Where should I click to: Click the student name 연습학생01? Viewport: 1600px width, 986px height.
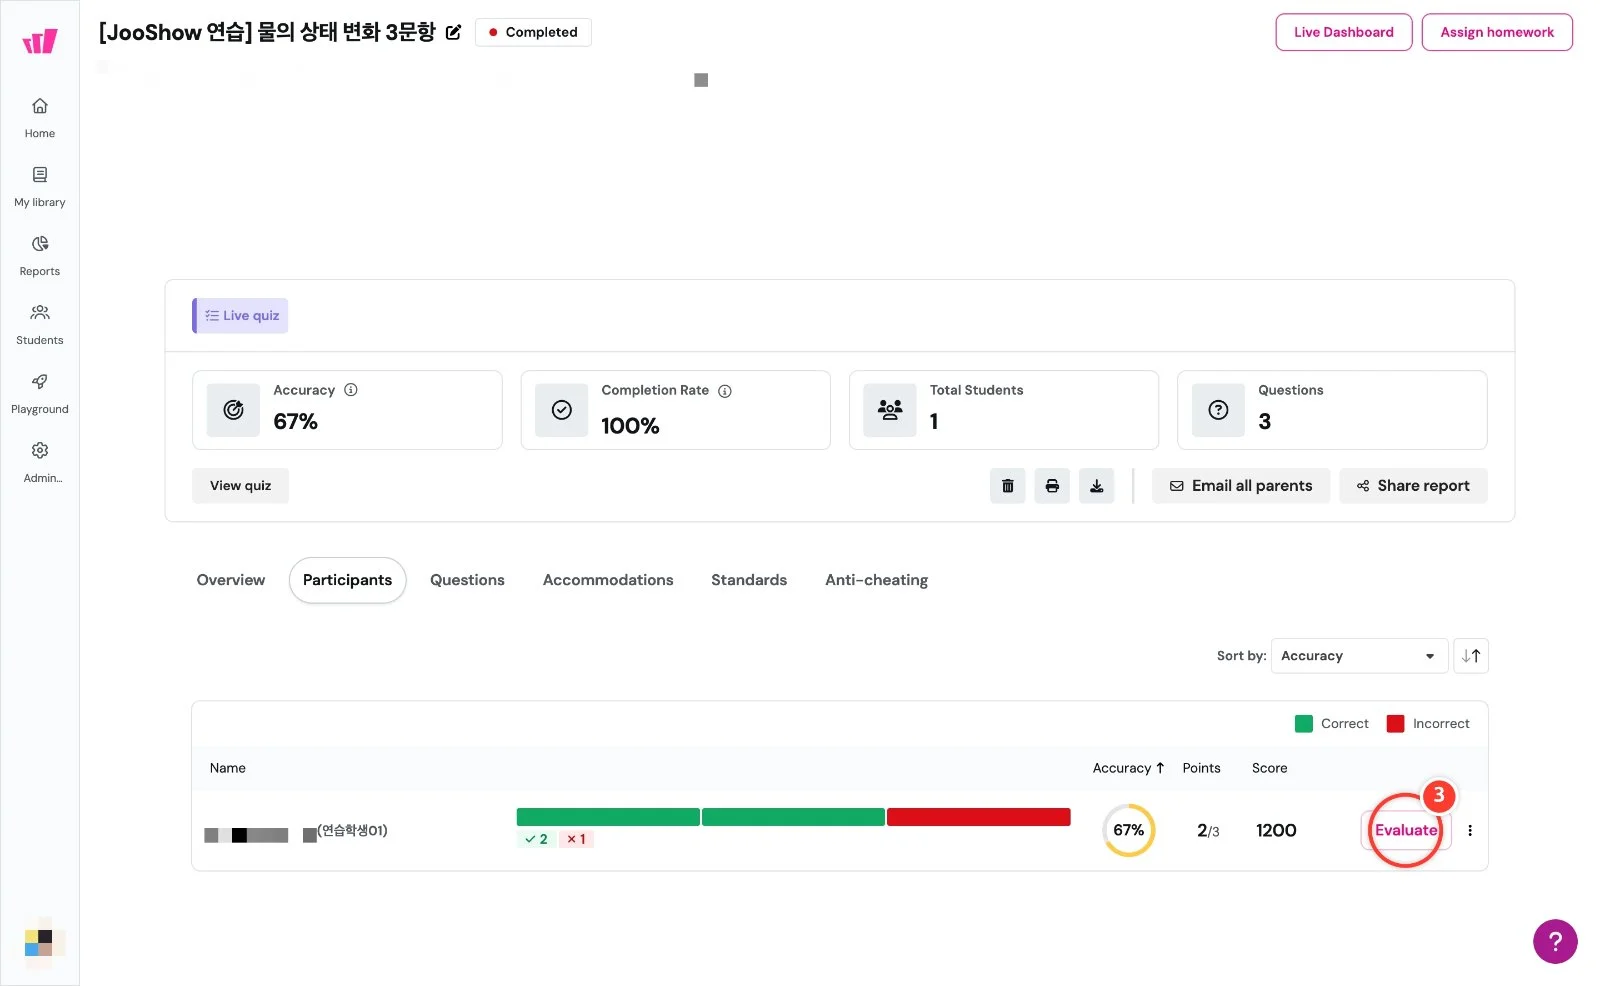352,830
